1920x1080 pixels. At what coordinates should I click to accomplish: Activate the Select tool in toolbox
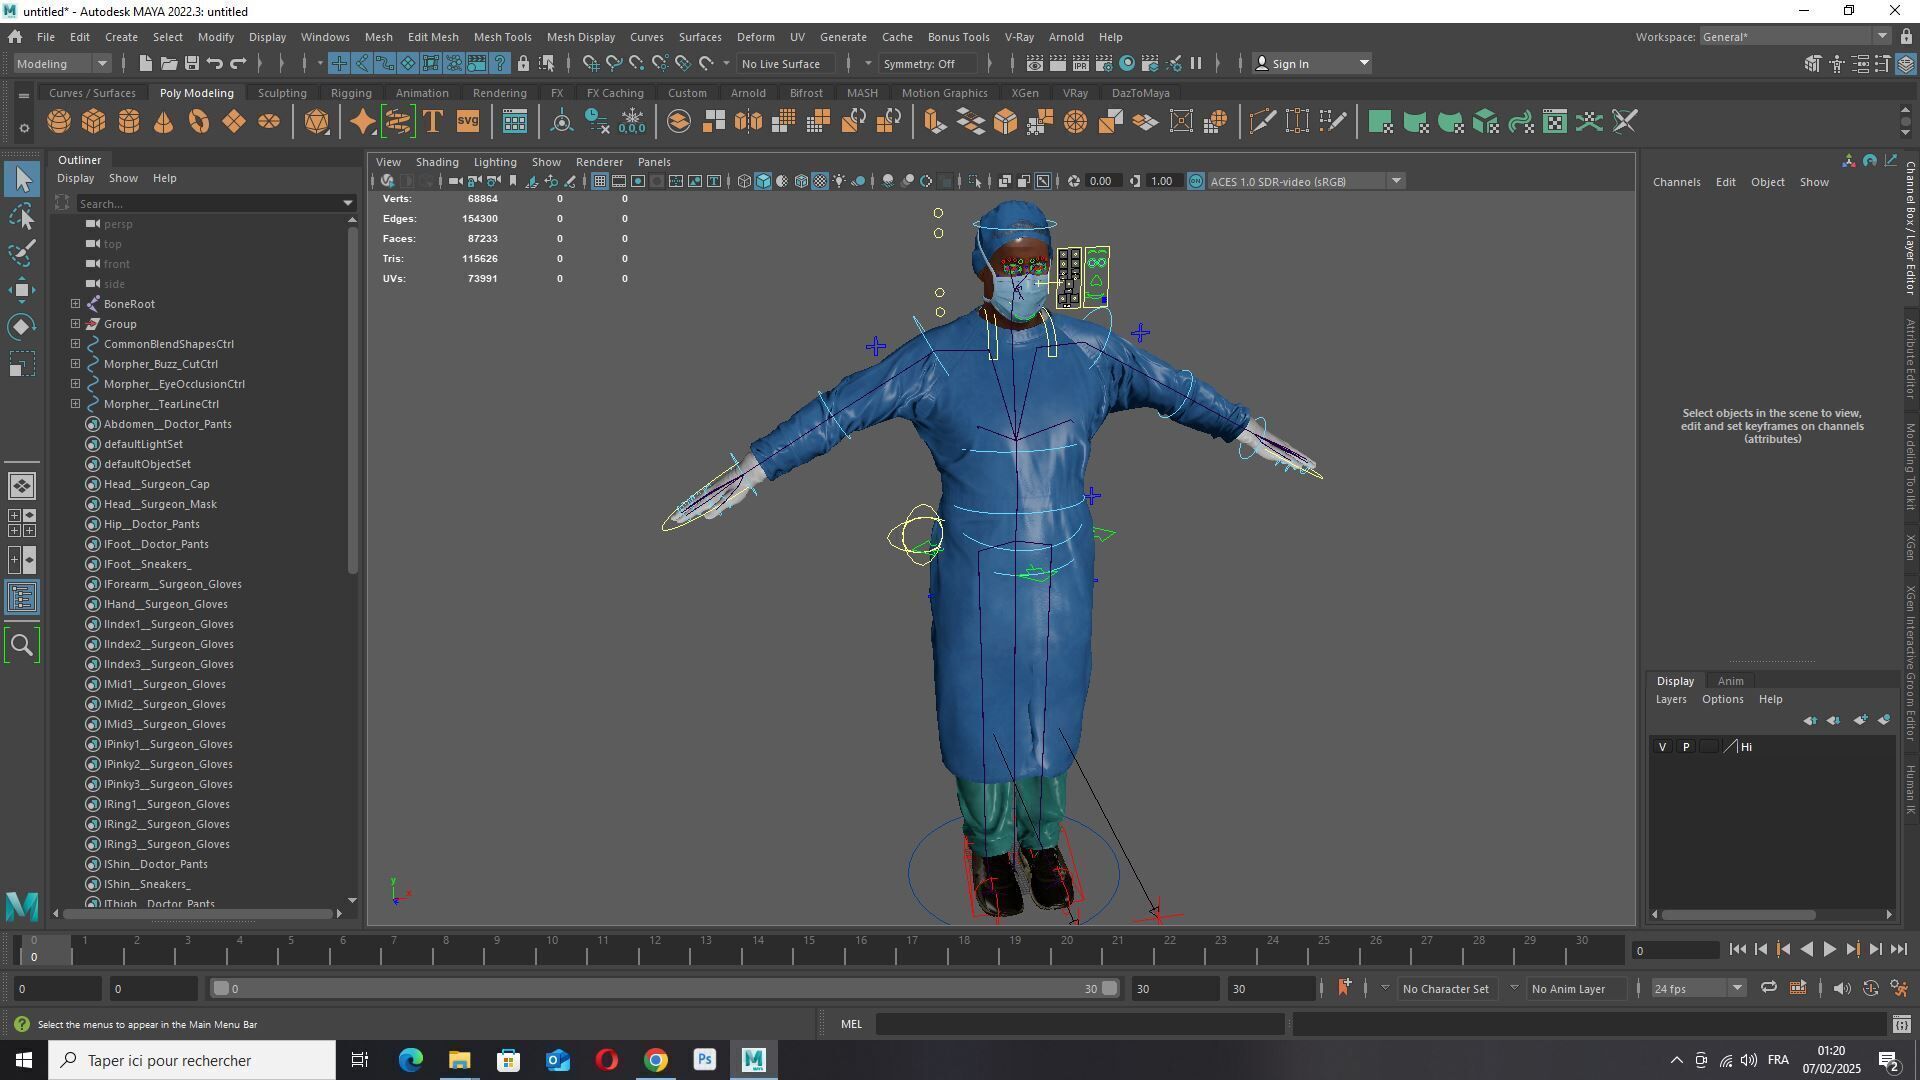[22, 180]
